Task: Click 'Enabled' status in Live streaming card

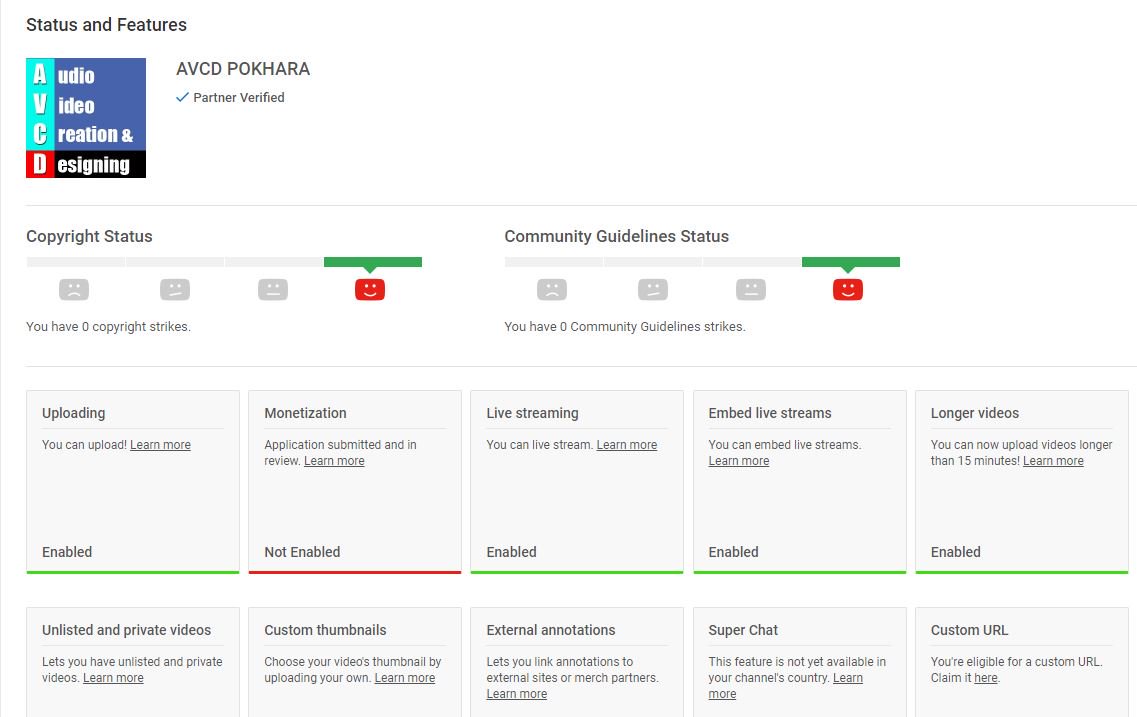Action: [x=511, y=552]
